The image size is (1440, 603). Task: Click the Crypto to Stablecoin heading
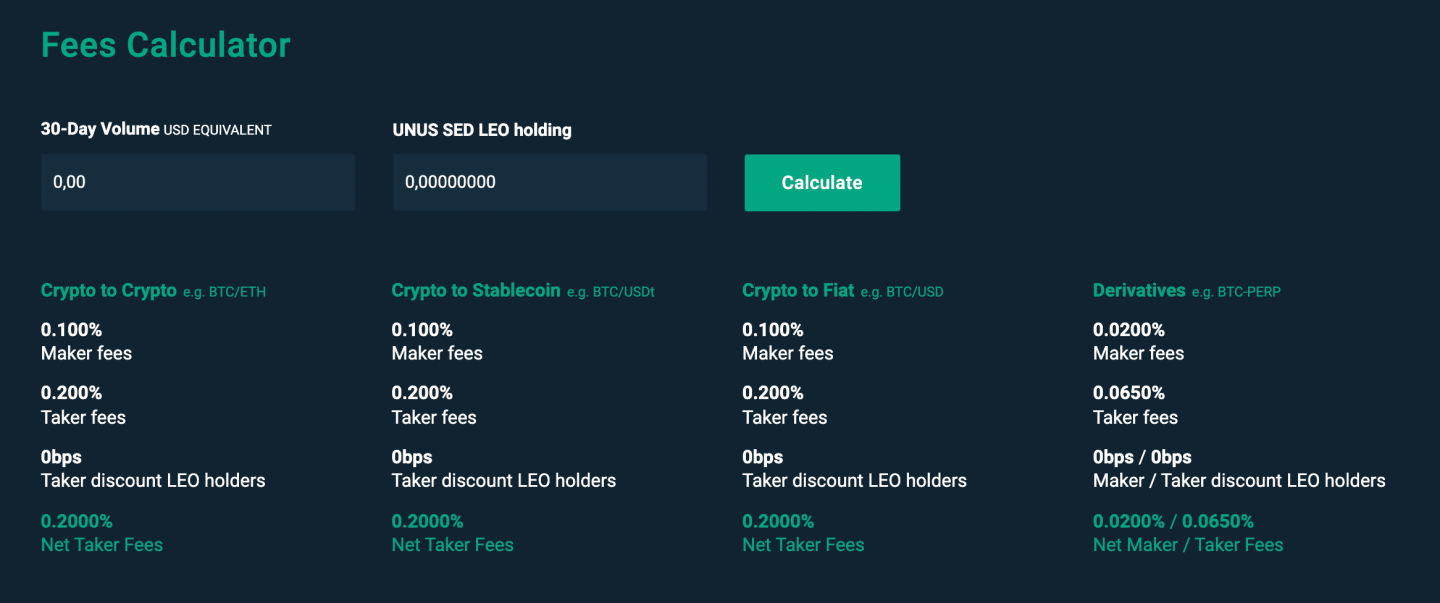tap(476, 291)
